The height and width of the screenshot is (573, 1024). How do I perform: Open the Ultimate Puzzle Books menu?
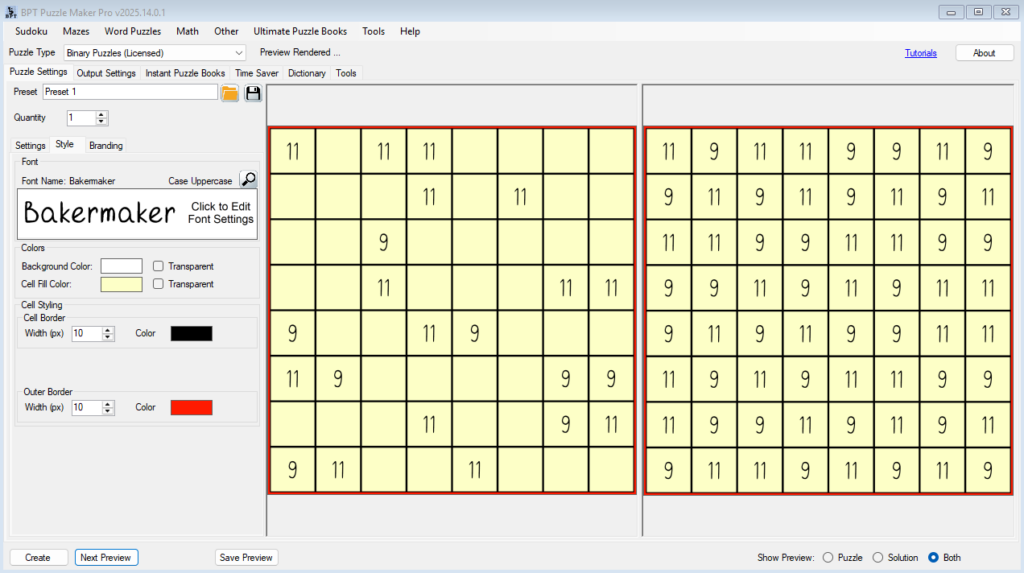(300, 31)
